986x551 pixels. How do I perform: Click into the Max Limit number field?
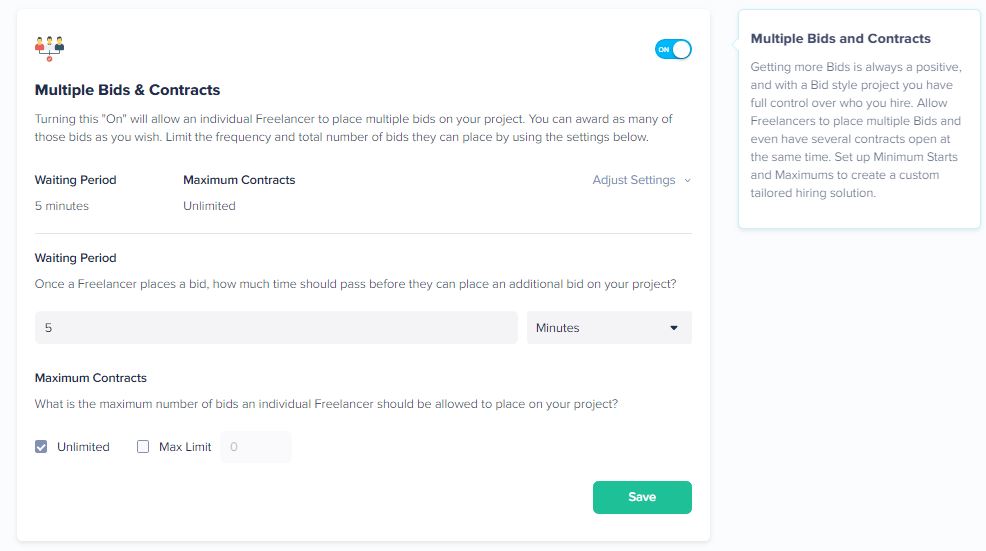coord(255,447)
